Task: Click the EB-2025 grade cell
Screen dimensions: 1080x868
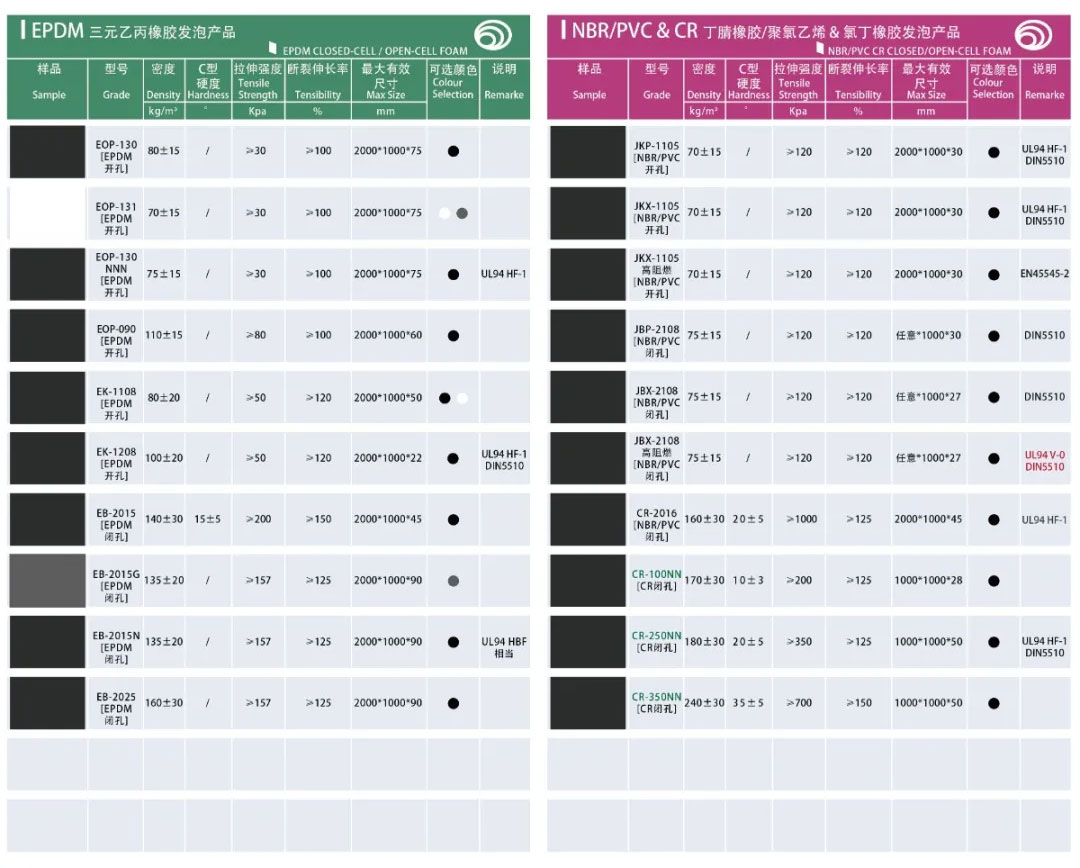Action: (116, 709)
